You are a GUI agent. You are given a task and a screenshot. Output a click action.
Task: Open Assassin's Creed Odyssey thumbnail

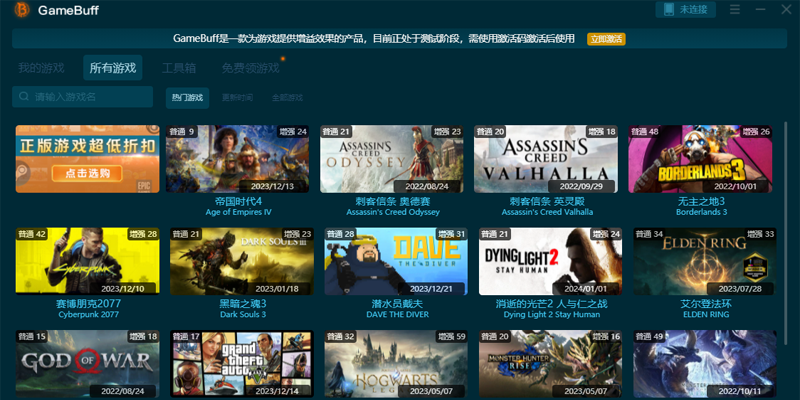392,159
